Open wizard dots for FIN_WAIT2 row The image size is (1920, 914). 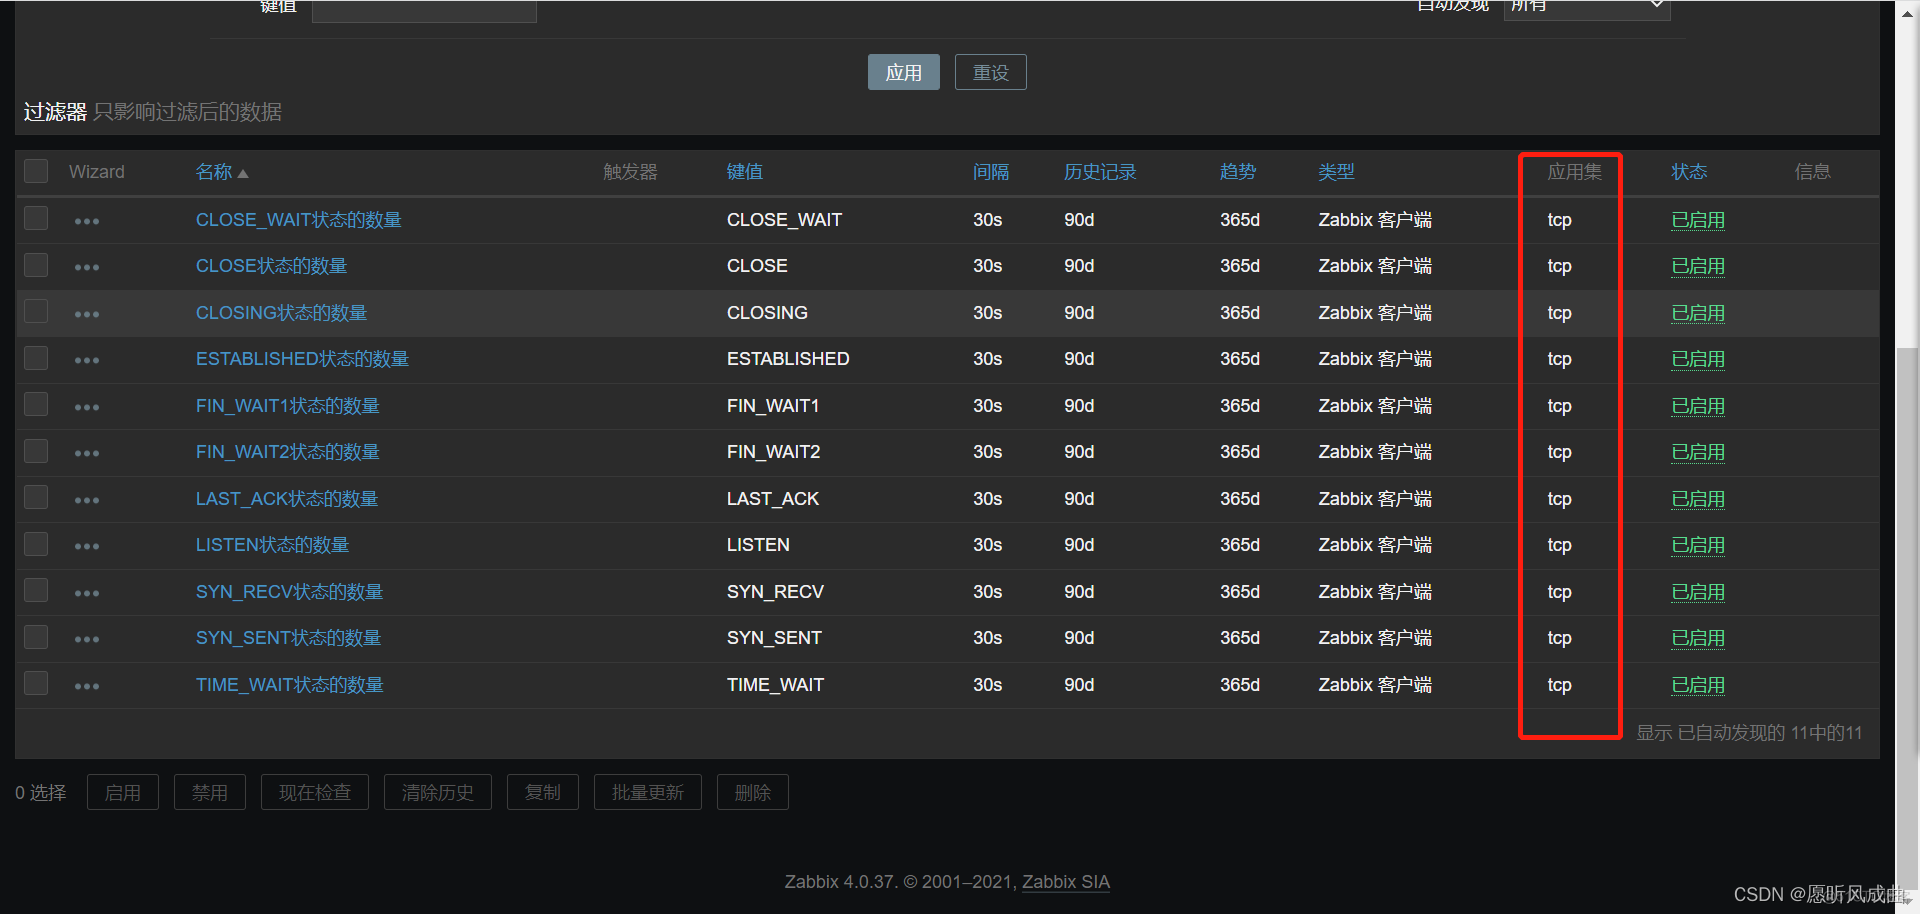[x=87, y=453]
